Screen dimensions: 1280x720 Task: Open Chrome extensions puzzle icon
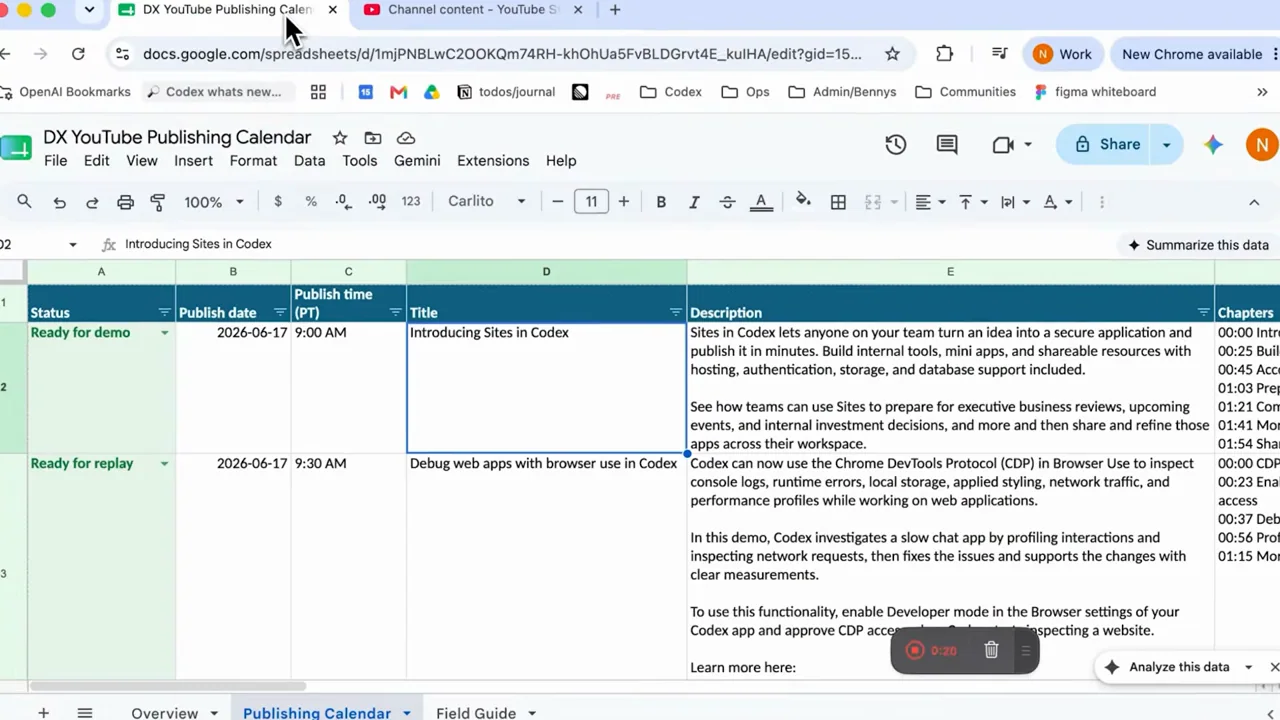click(944, 54)
